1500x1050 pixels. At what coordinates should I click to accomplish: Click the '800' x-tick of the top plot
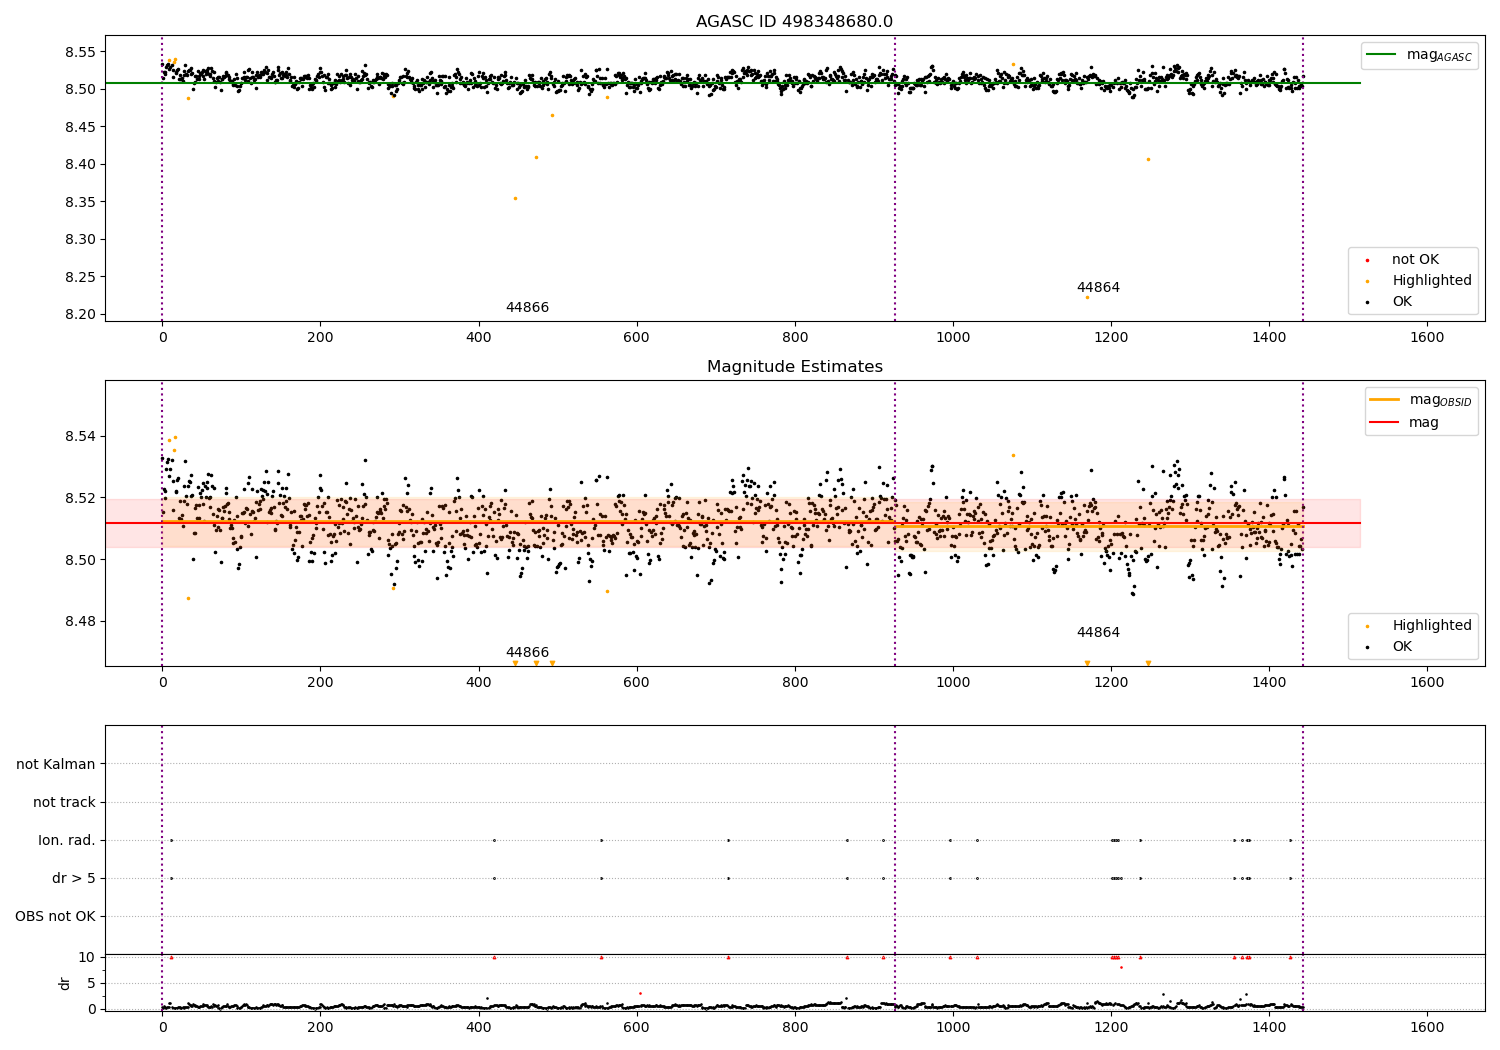click(x=795, y=338)
